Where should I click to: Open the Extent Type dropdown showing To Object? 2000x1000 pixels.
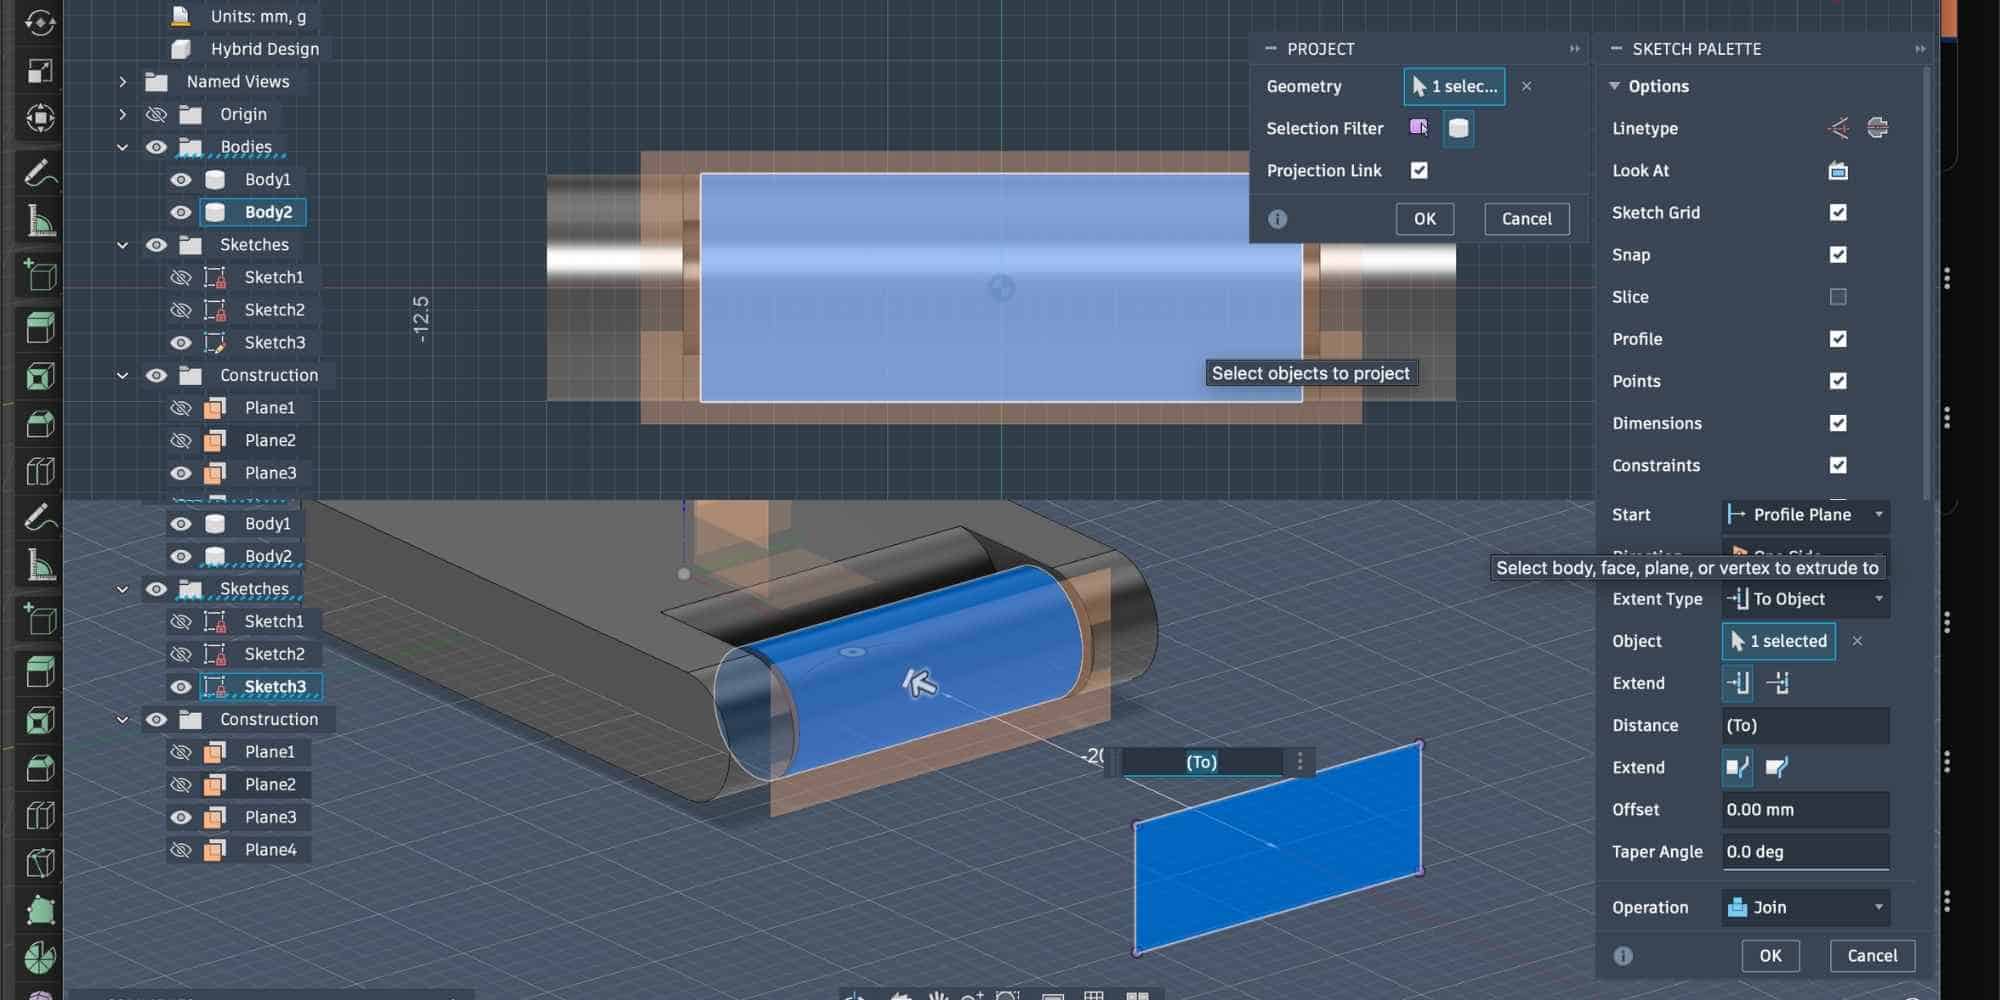(x=1805, y=599)
